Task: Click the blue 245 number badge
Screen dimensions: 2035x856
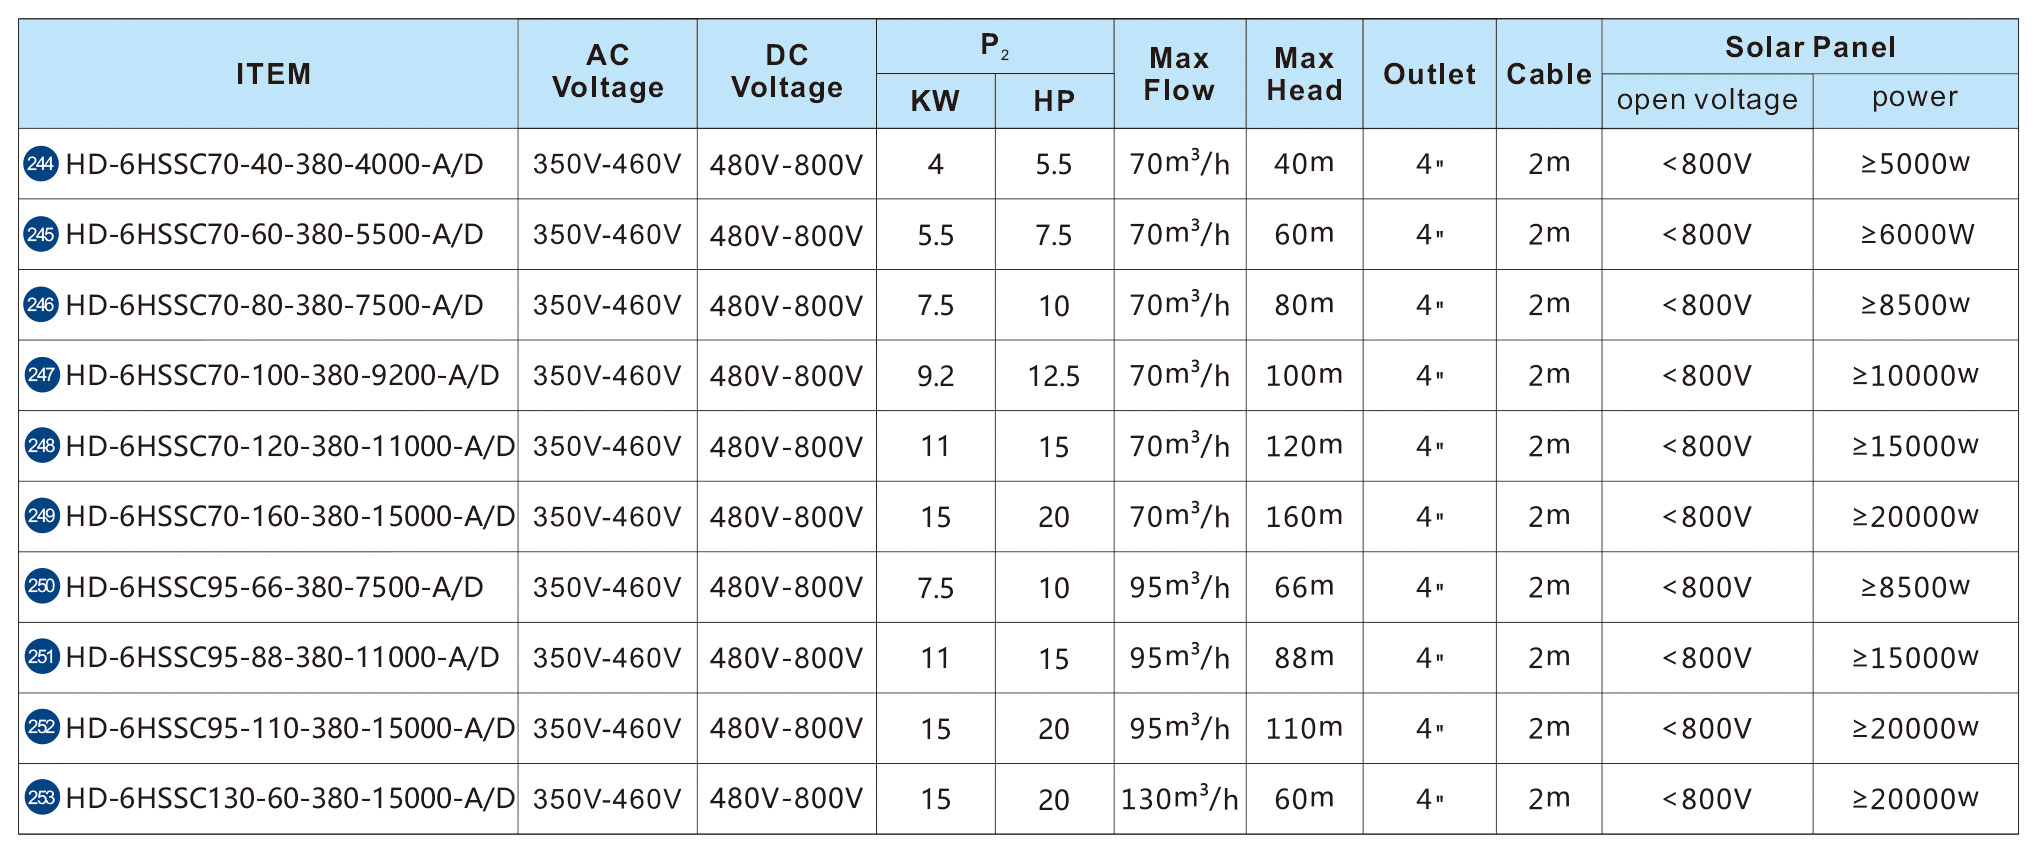Action: 41,234
